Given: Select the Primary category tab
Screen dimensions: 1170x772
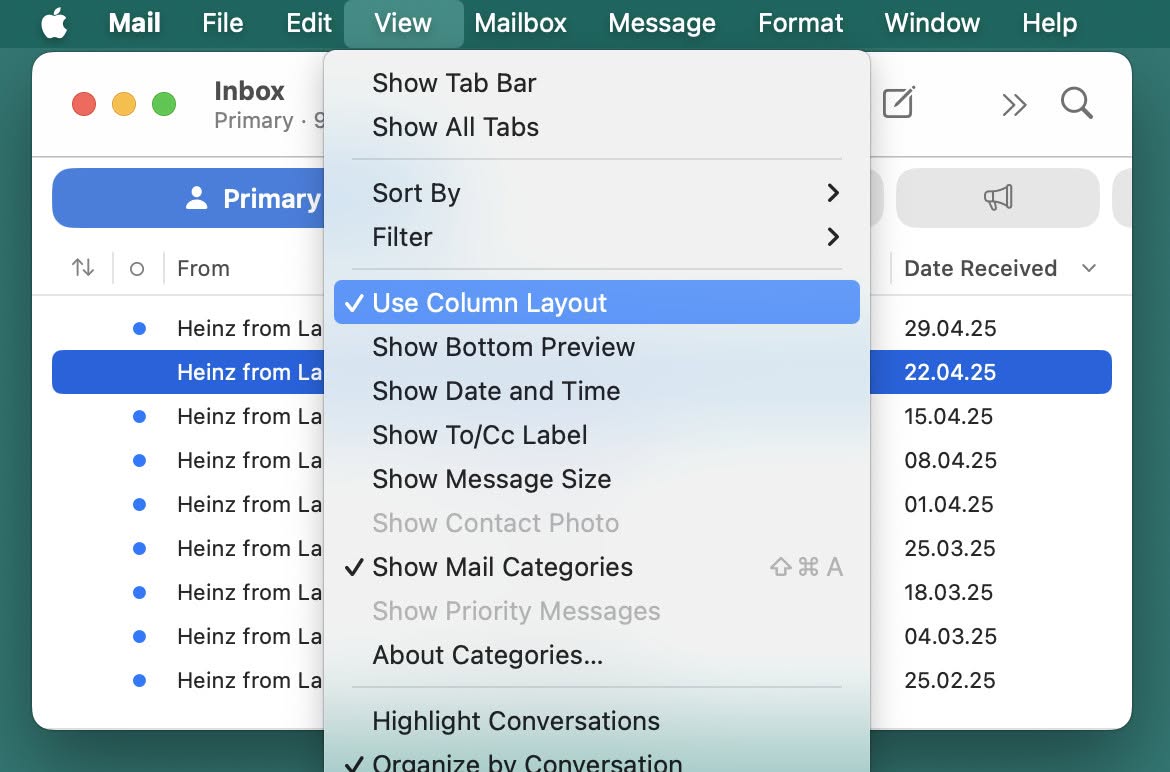Looking at the screenshot, I should click(x=188, y=198).
